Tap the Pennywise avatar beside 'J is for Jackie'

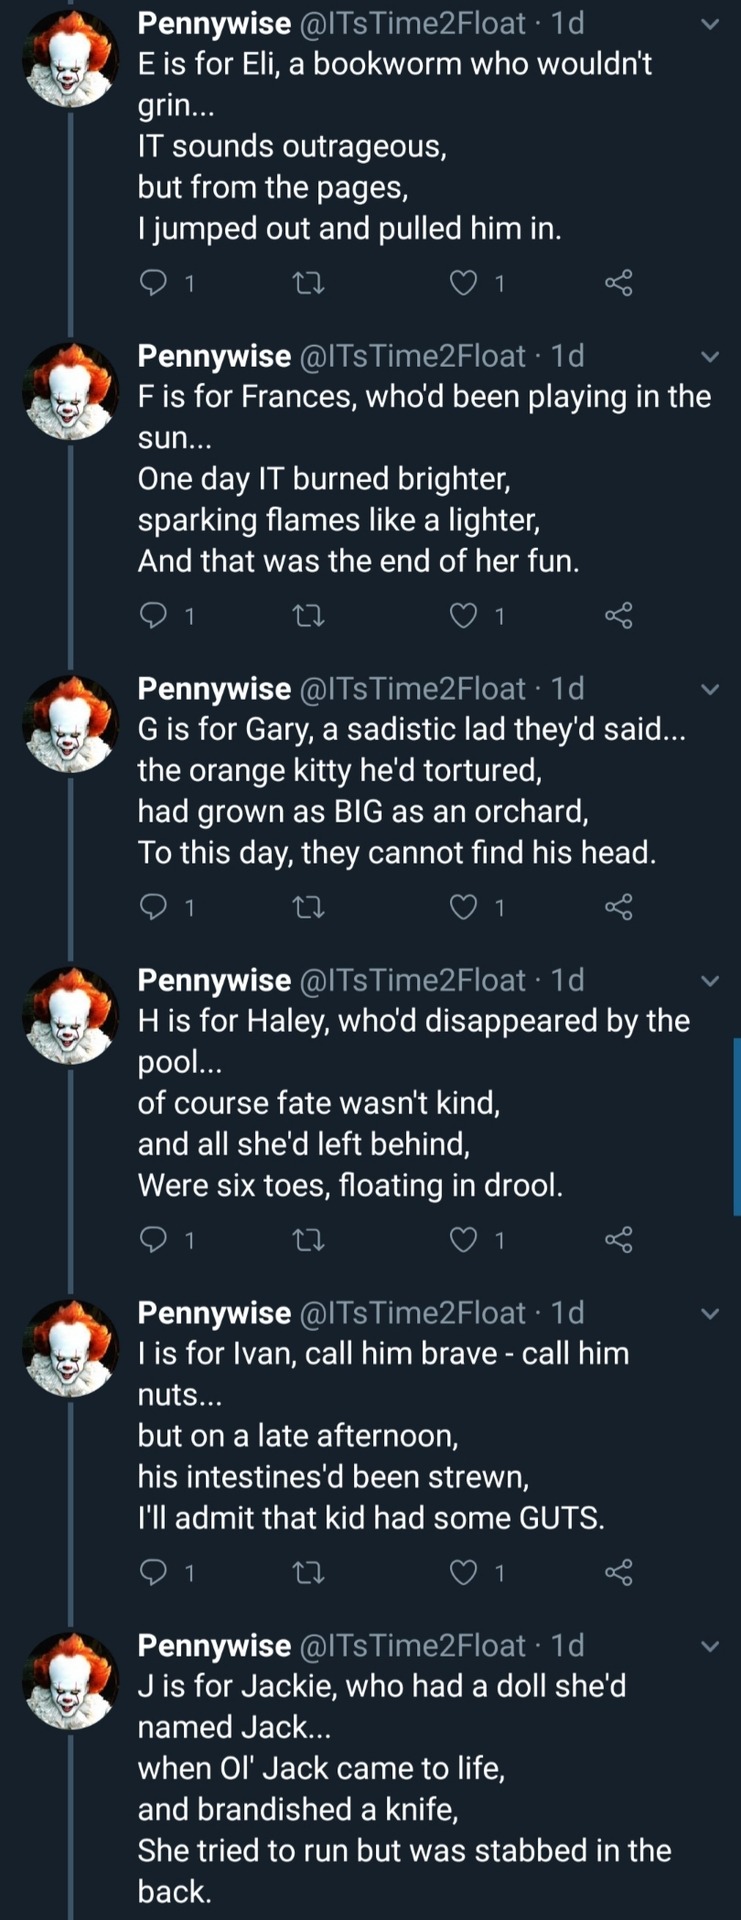pos(70,1681)
